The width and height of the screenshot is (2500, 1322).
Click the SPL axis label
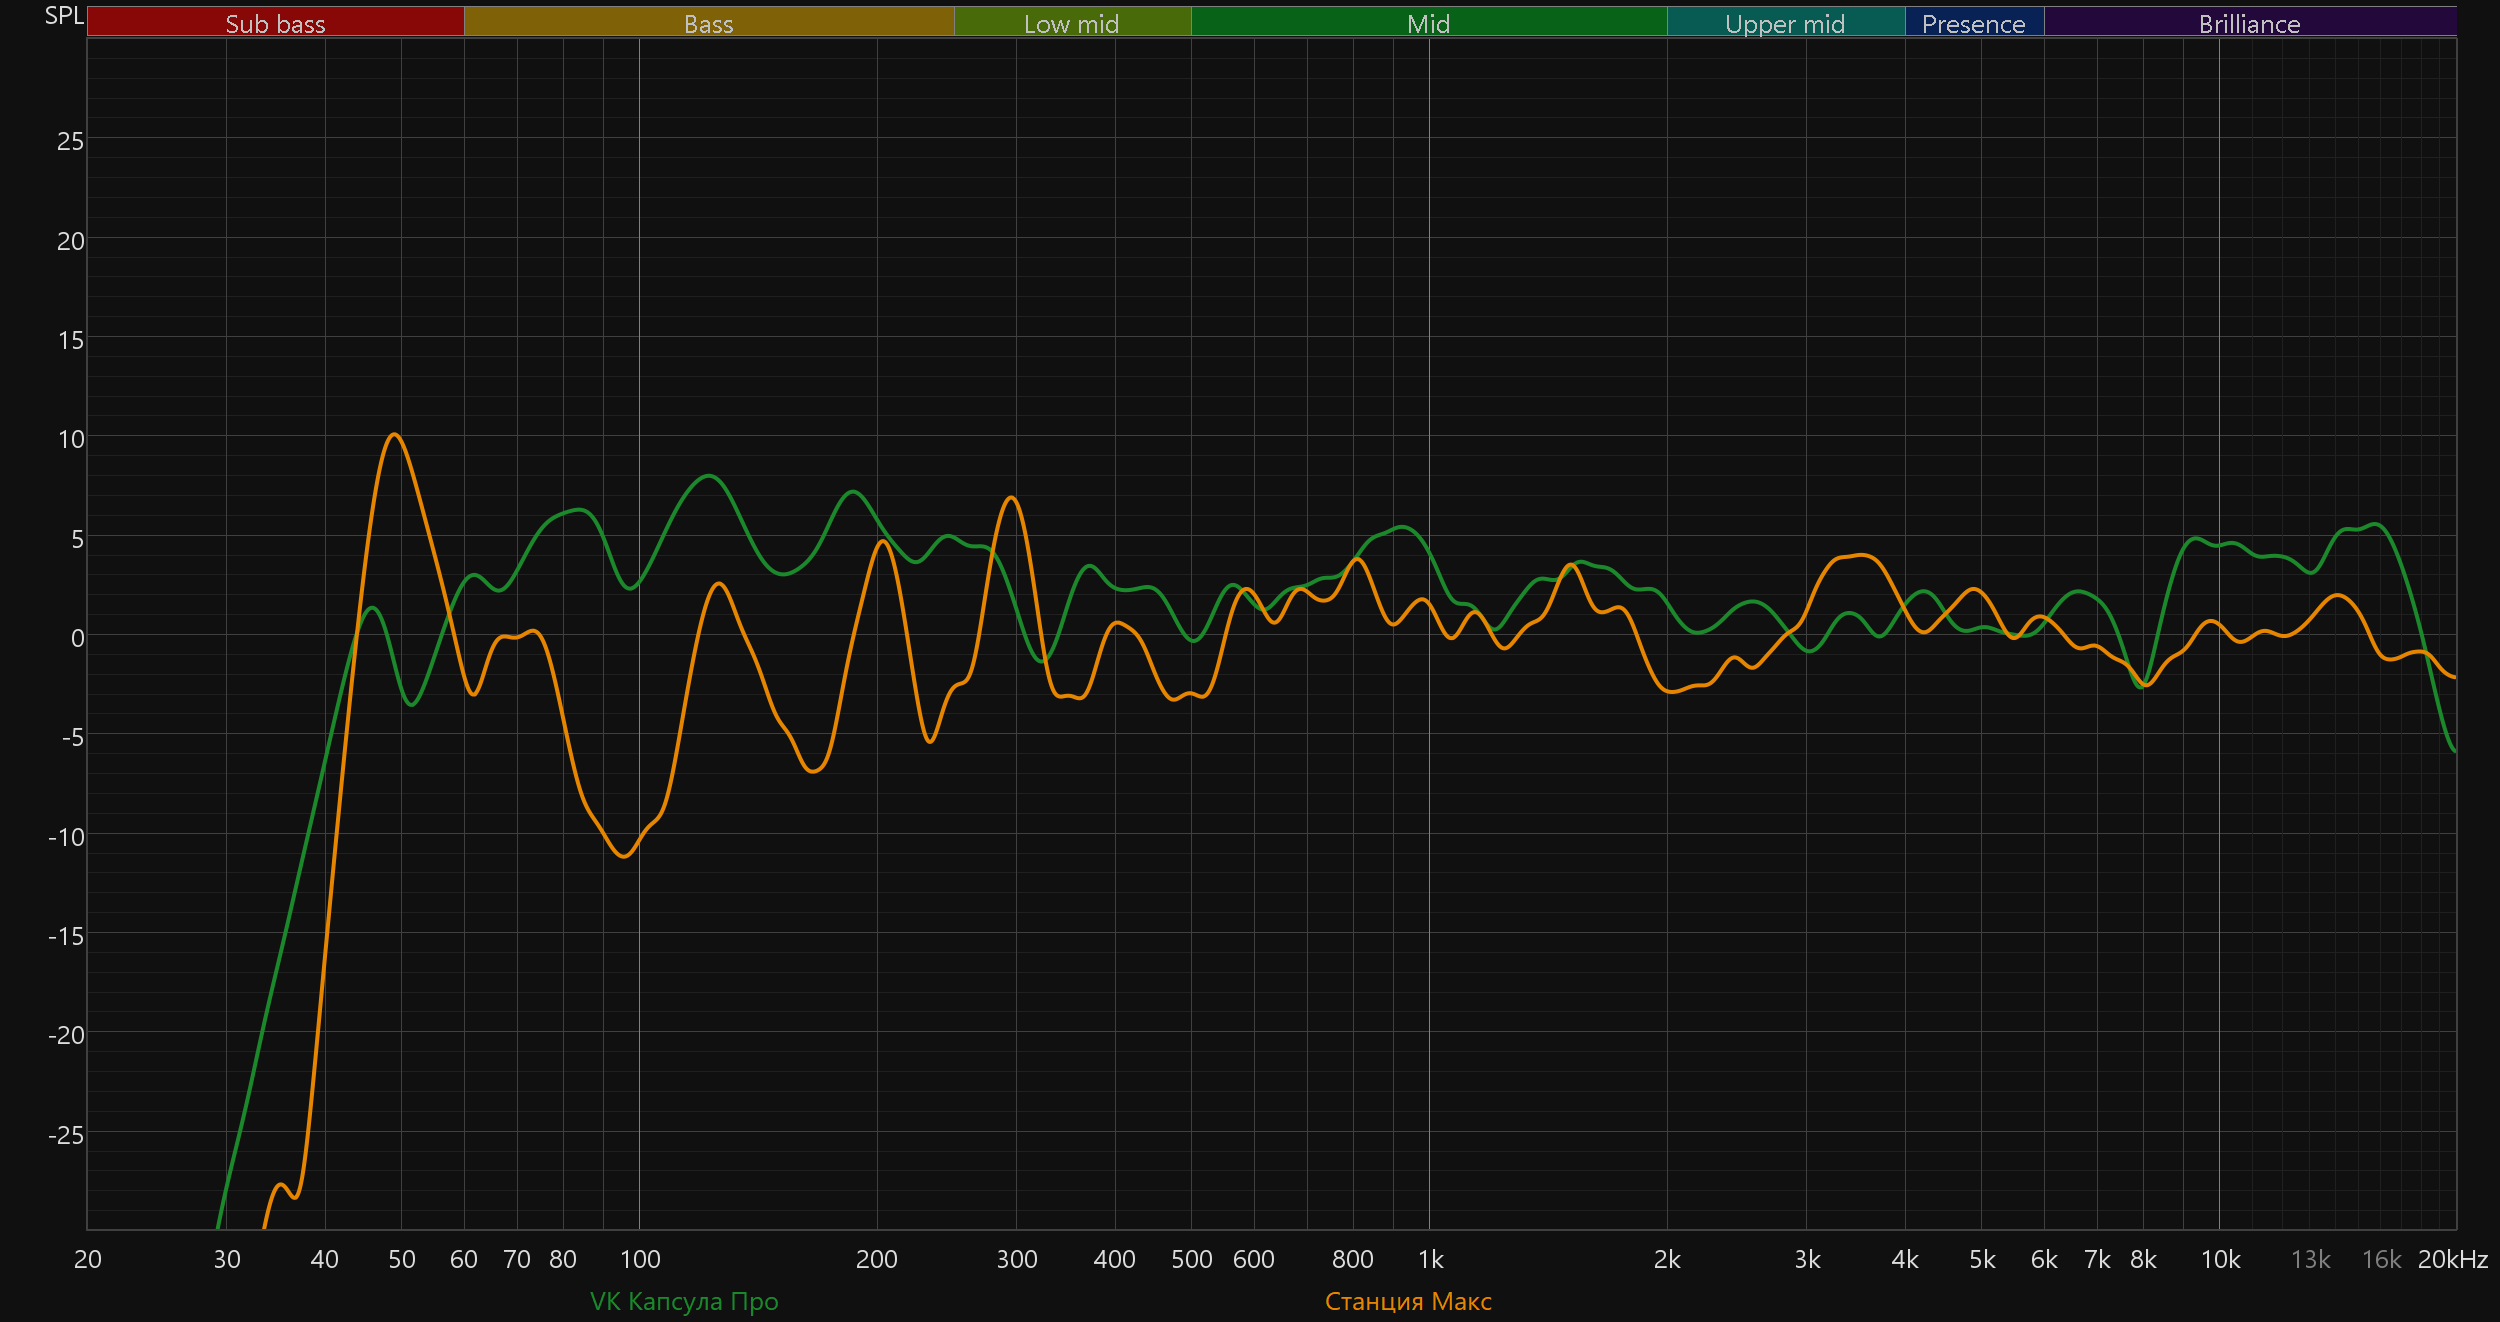(64, 16)
